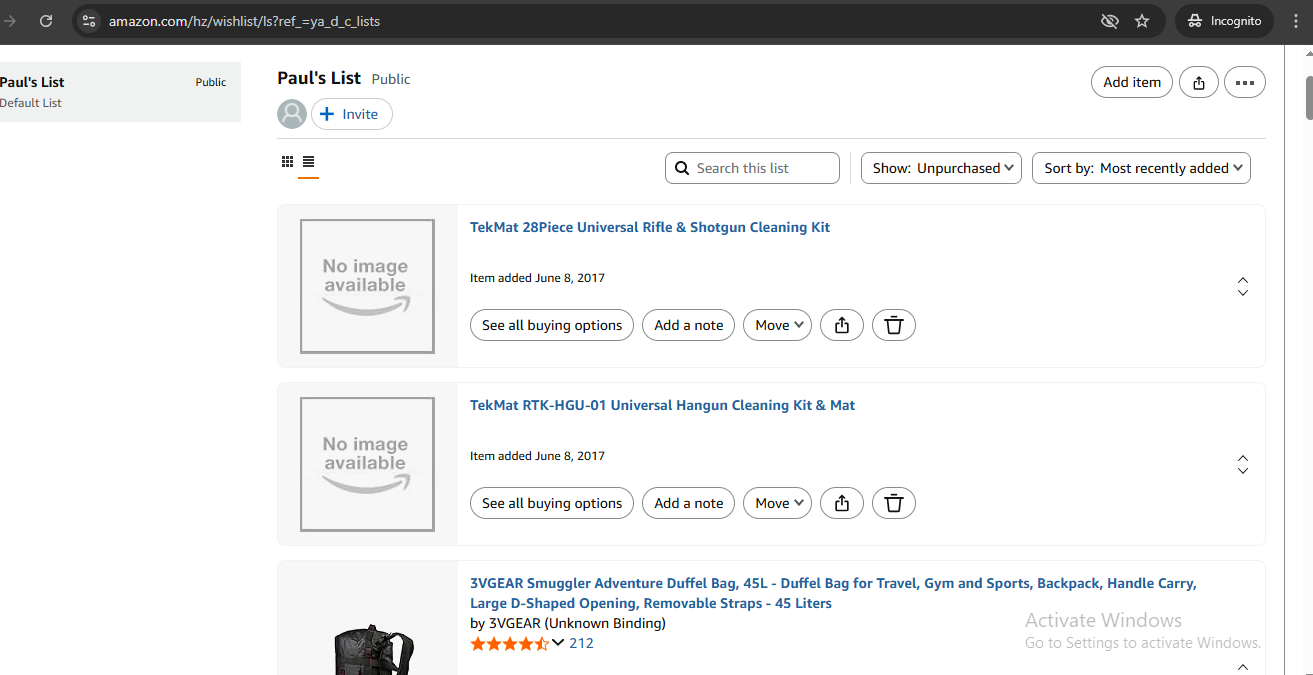This screenshot has width=1313, height=675.
Task: Invite someone to the list
Action: tap(352, 114)
